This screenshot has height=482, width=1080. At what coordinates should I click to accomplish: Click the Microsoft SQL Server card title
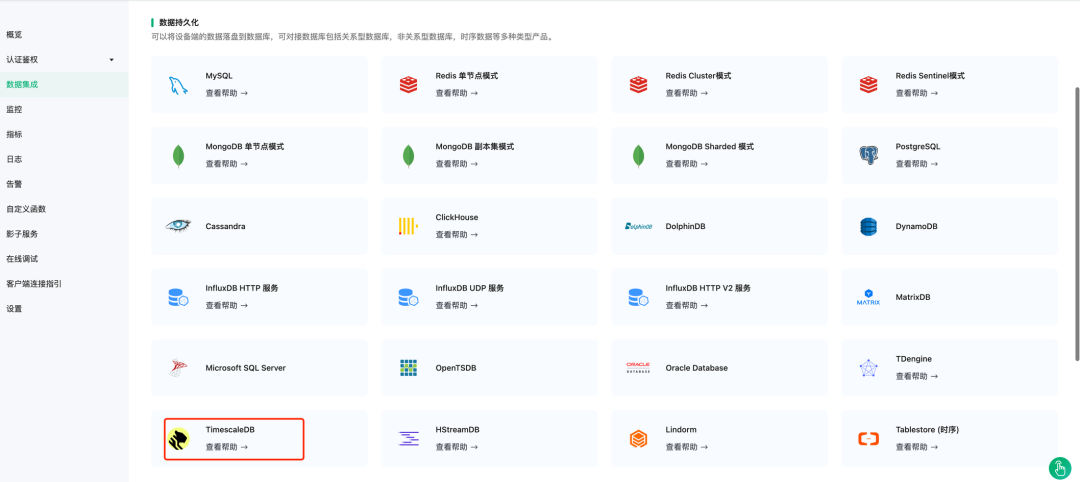coord(245,368)
